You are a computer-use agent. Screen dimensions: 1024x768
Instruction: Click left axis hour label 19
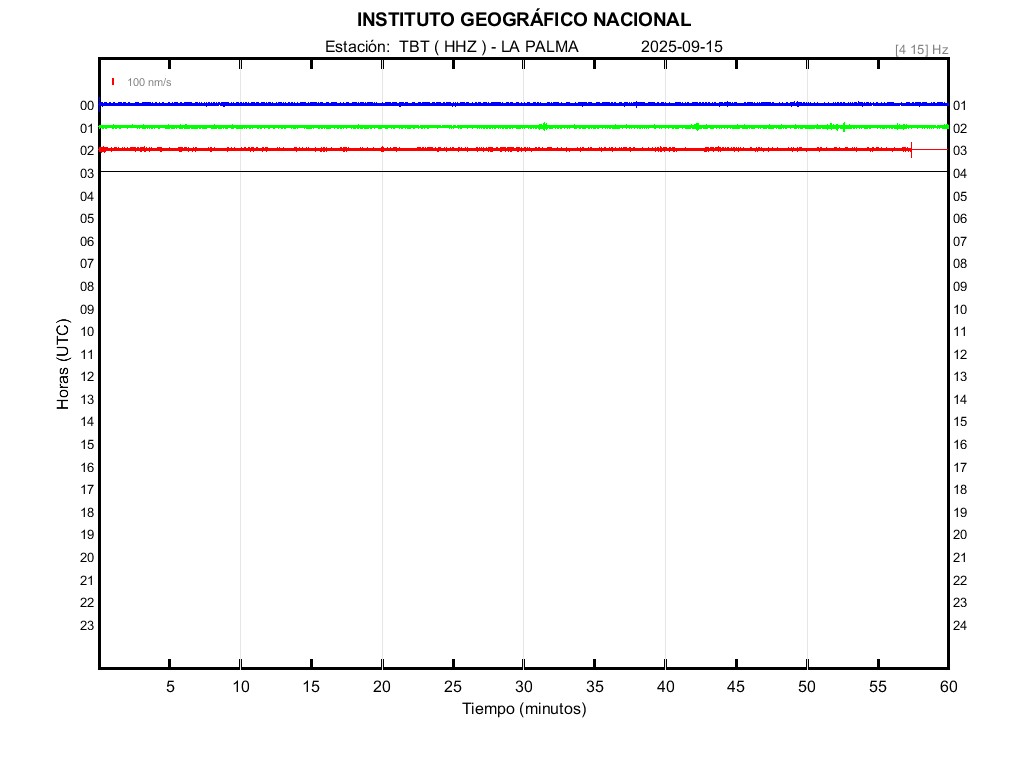(87, 535)
